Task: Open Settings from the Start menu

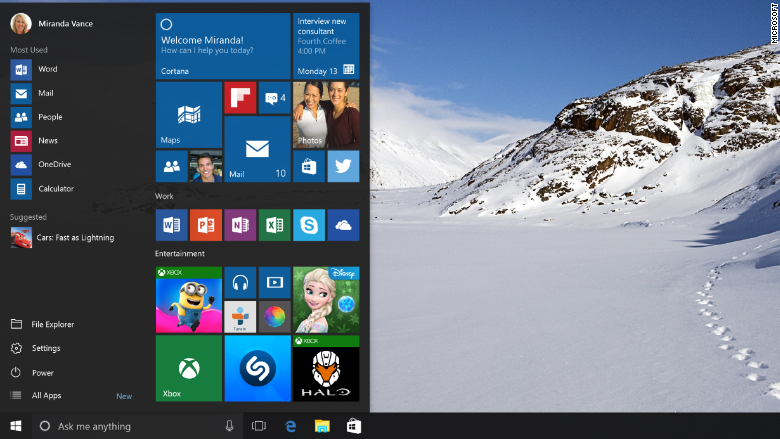Action: pyautogui.click(x=36, y=348)
